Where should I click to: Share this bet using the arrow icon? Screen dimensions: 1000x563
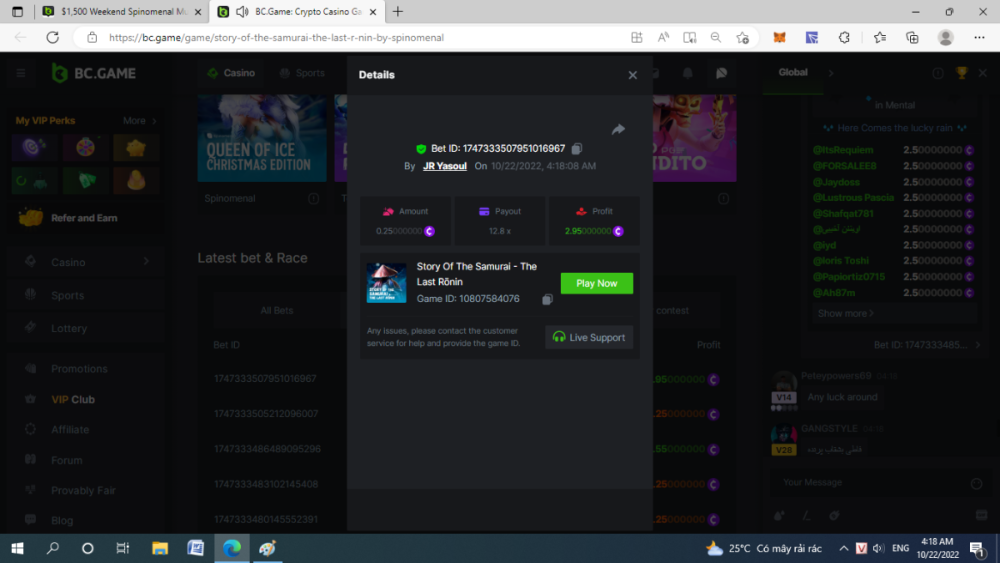[x=618, y=130]
